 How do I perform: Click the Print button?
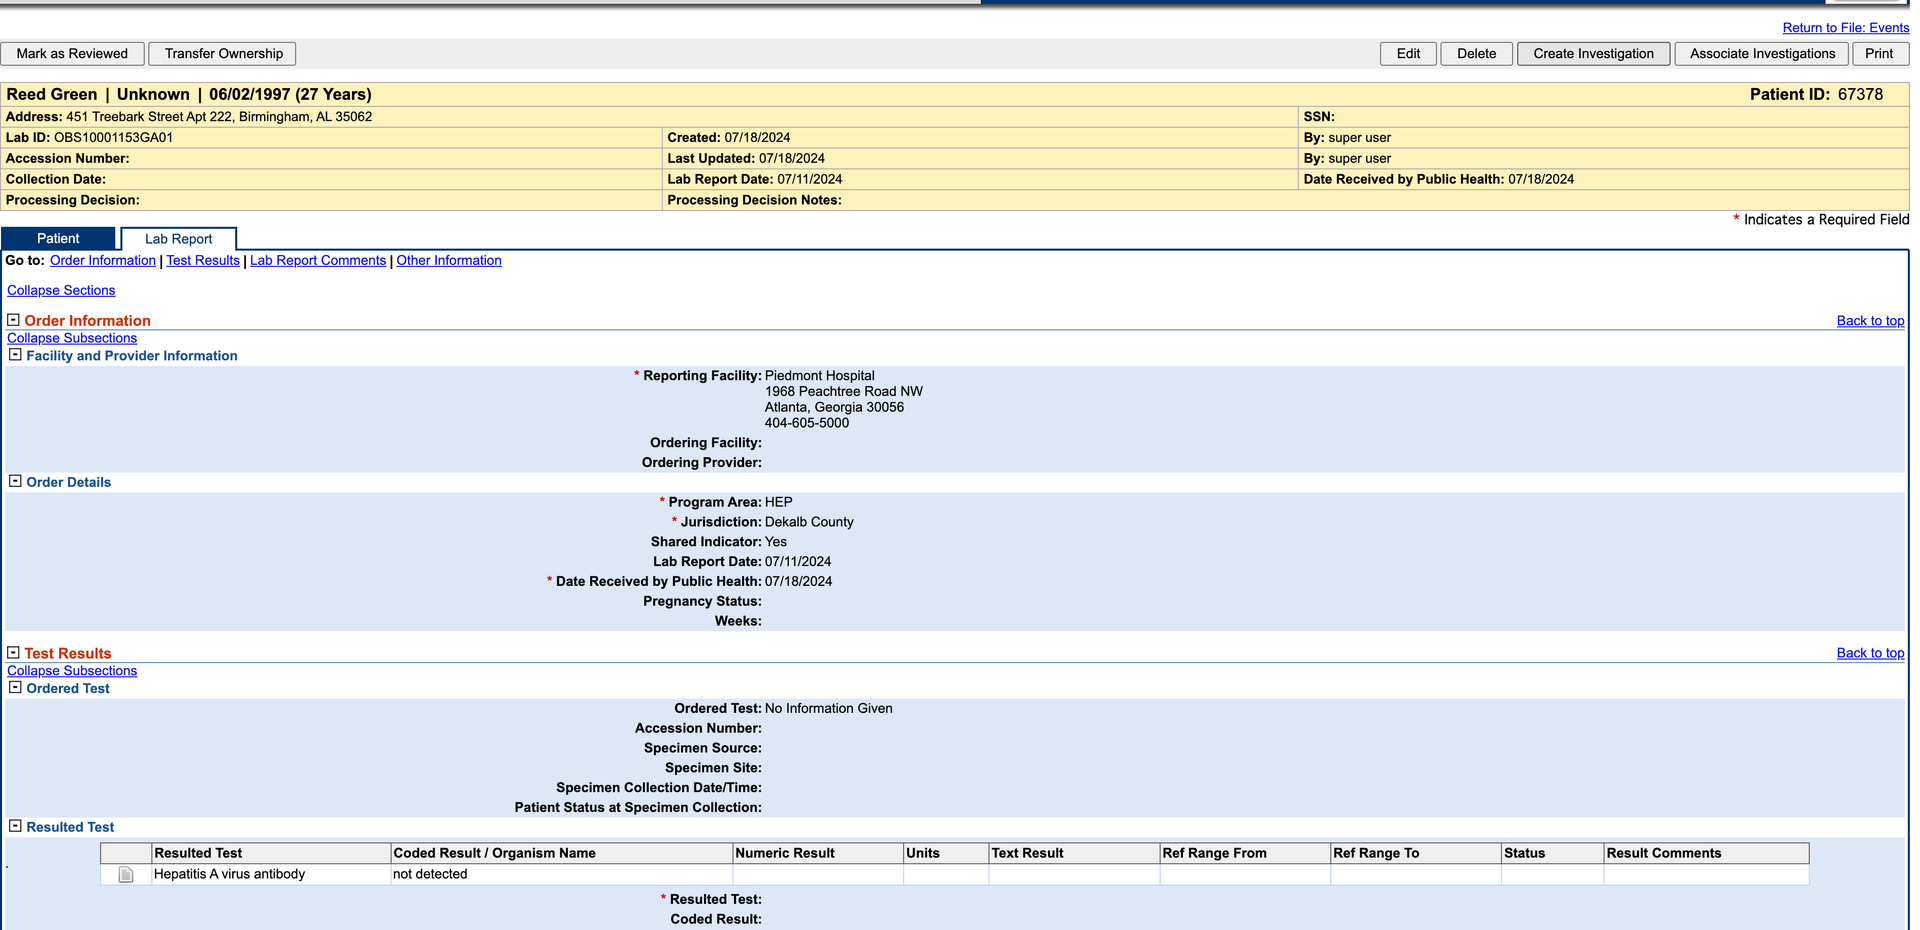(1879, 53)
